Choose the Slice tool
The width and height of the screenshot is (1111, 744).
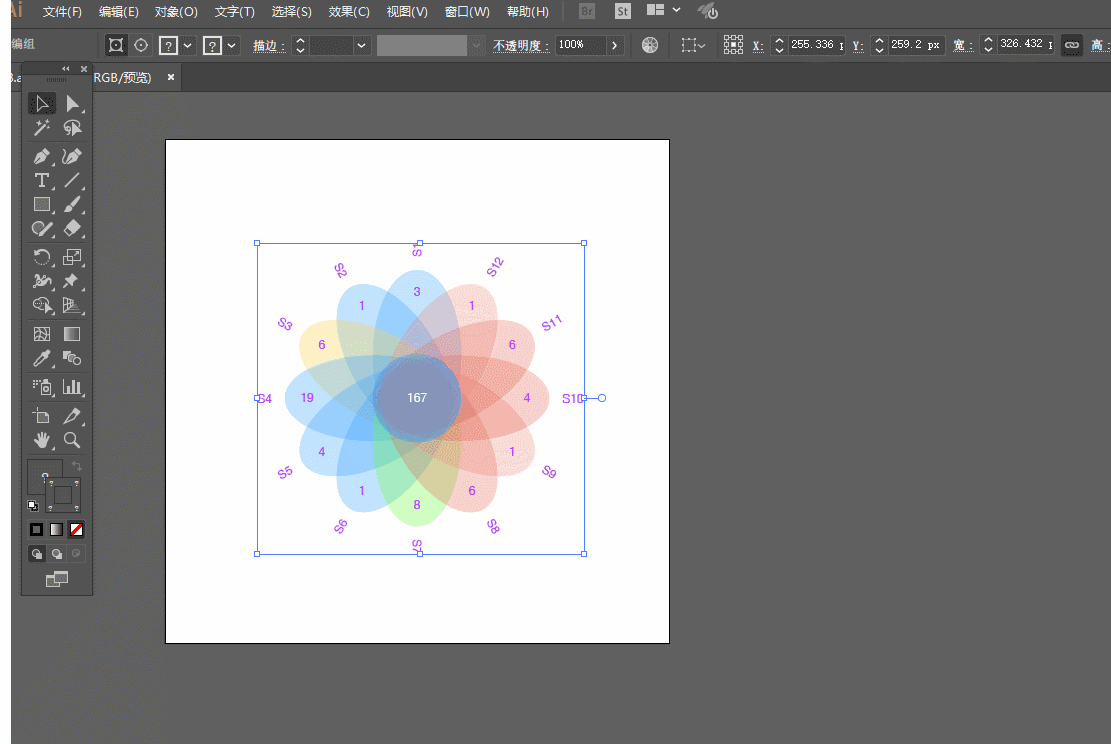[72, 416]
